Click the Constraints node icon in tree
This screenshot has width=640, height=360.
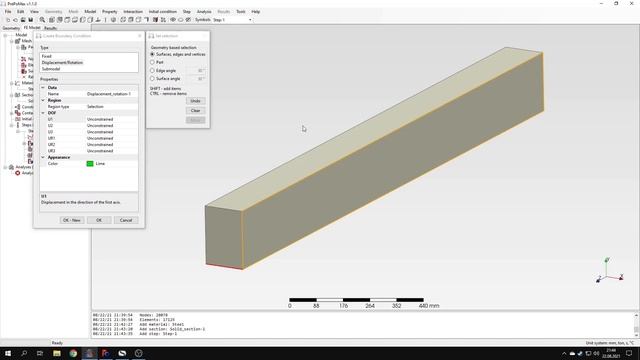coord(18,107)
